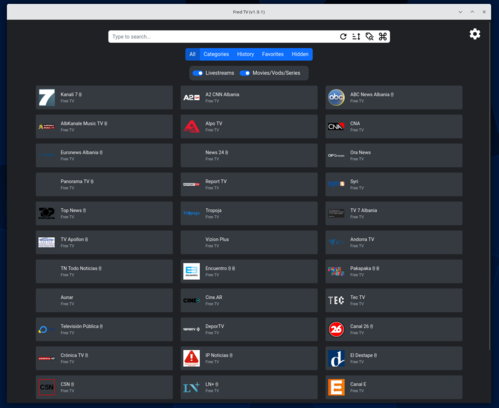
Task: Click the Canal 26 red logo
Action: pyautogui.click(x=336, y=329)
